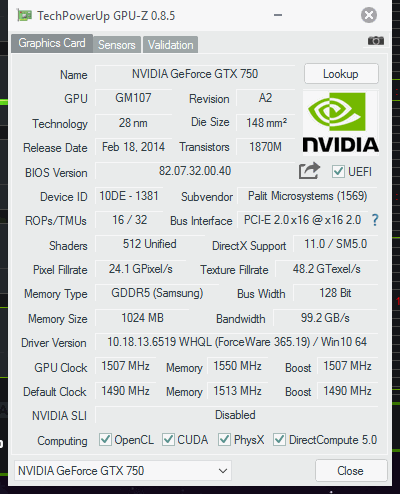Screen dimensions: 400x494
Task: Toggle the UEFI checkbox
Action: point(338,171)
